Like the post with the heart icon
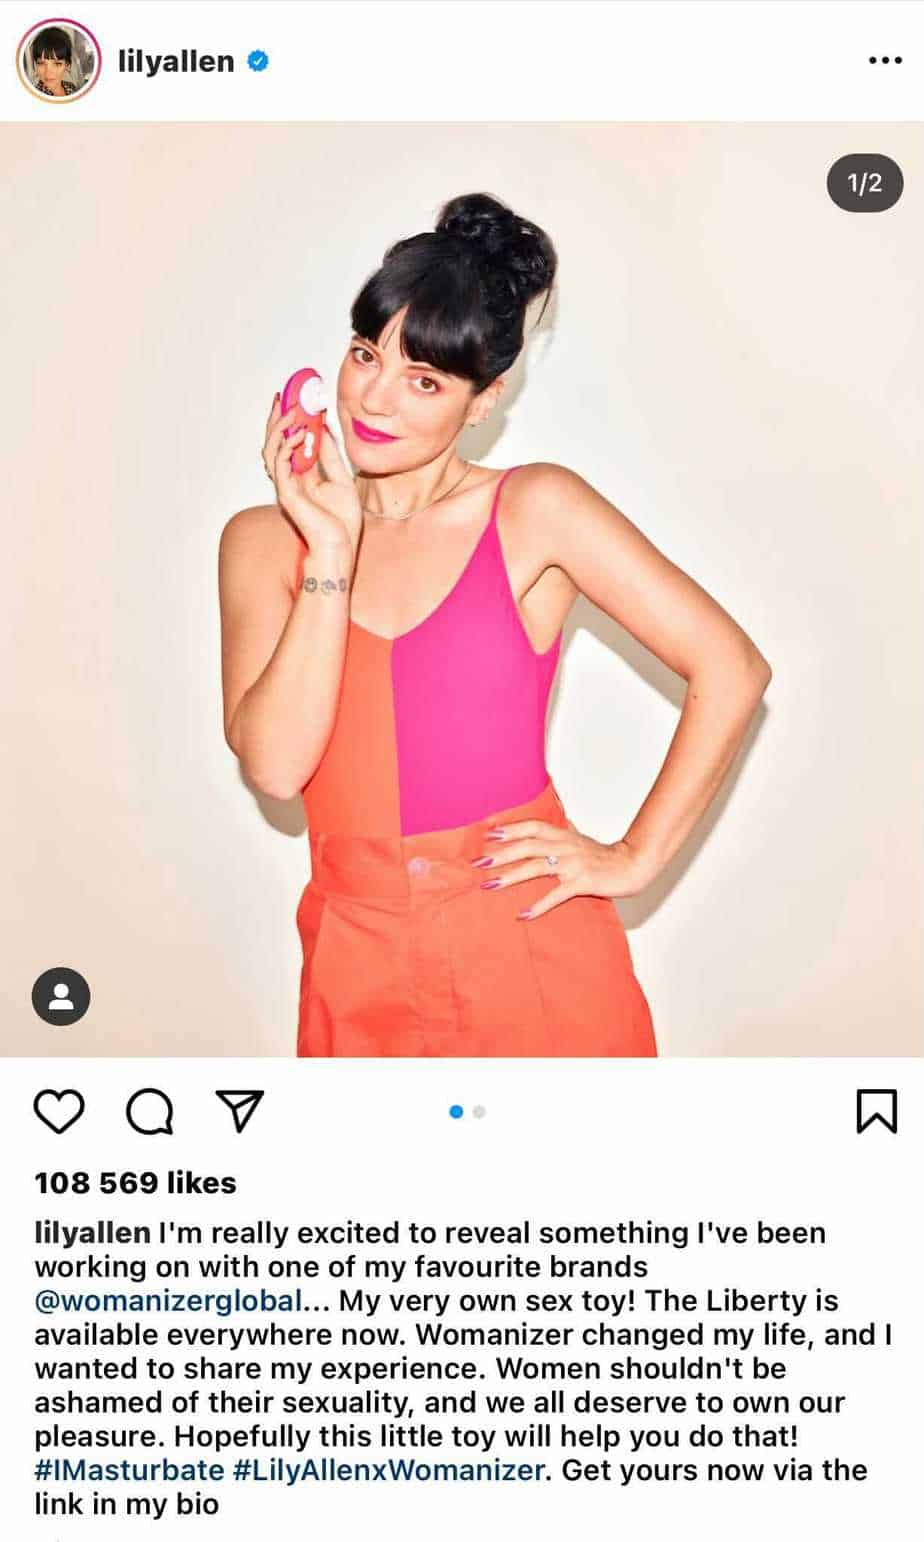 (x=59, y=1111)
